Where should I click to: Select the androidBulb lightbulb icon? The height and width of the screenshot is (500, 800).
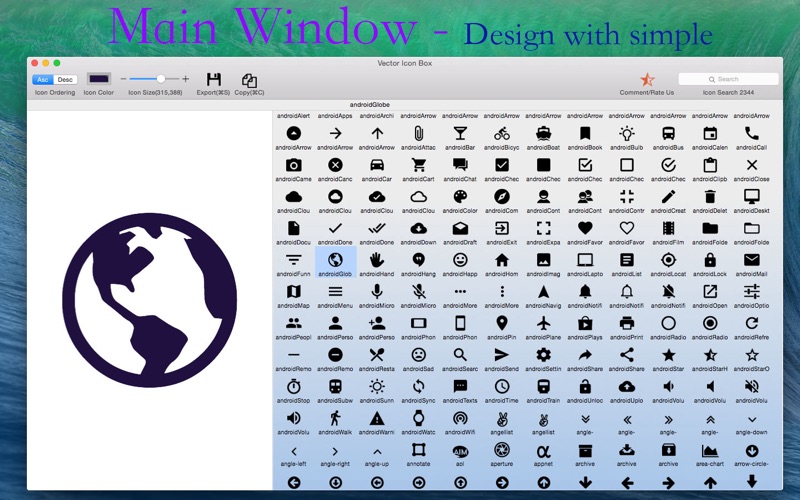pyautogui.click(x=627, y=134)
